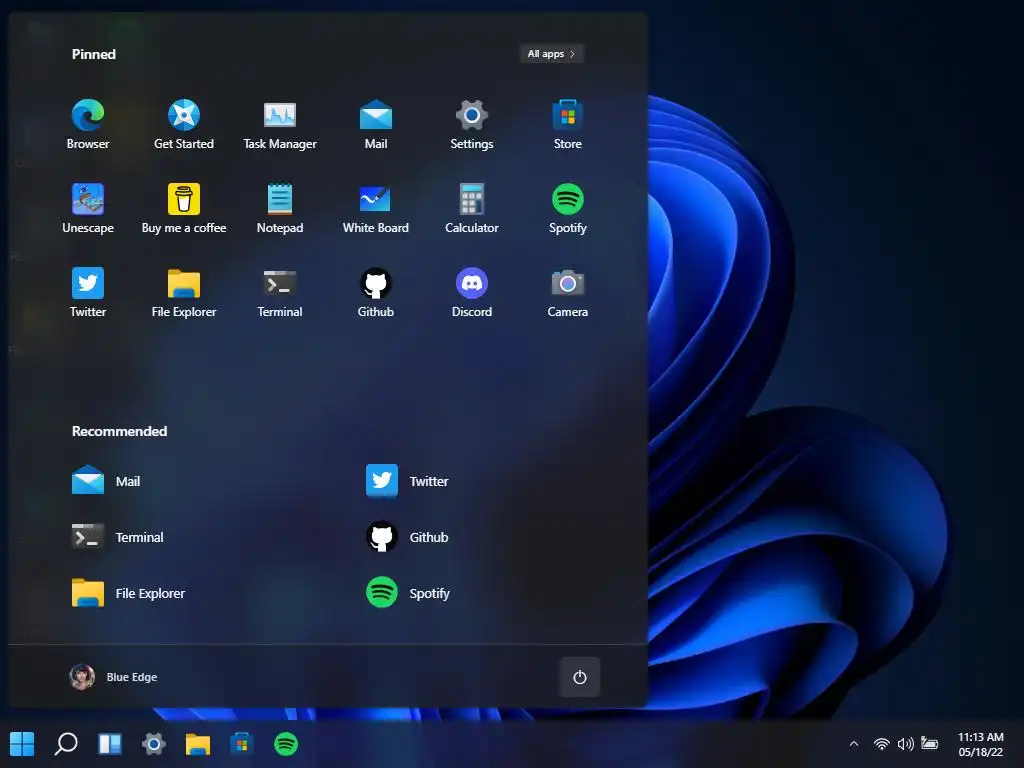Open Microsoft Store on the taskbar

tap(241, 744)
